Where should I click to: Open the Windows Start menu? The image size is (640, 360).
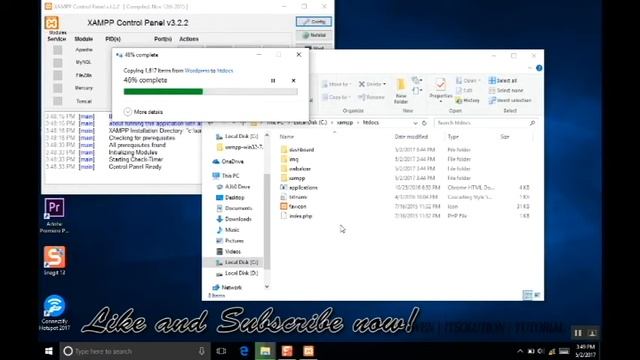tap(49, 351)
